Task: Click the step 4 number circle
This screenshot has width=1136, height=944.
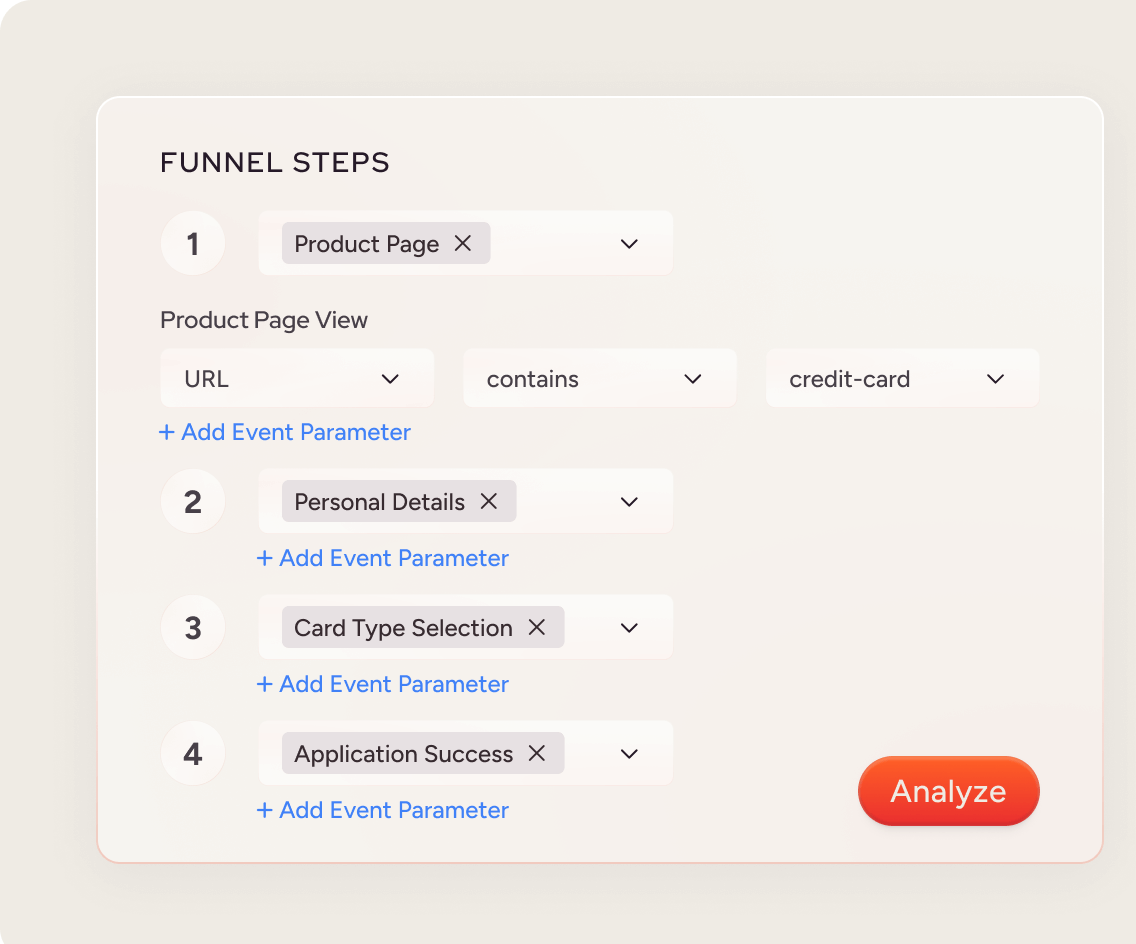Action: pos(193,753)
